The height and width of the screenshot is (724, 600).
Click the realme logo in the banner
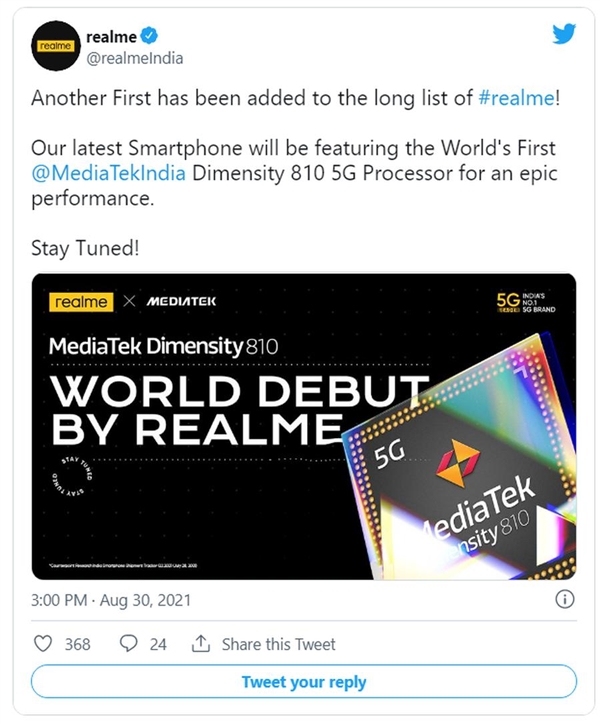coord(82,301)
